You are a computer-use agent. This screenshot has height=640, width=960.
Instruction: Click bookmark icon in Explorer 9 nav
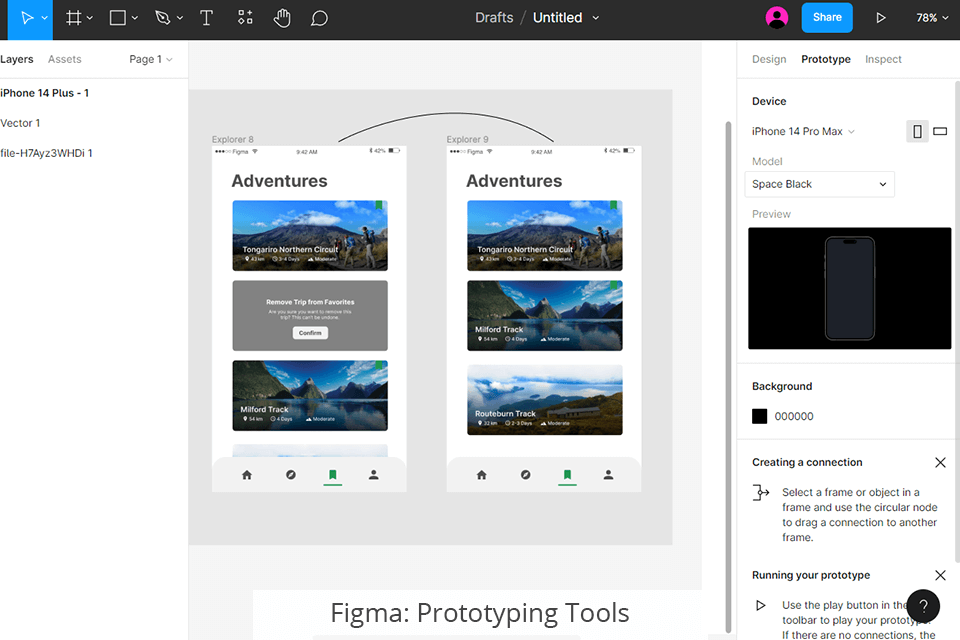pos(568,475)
